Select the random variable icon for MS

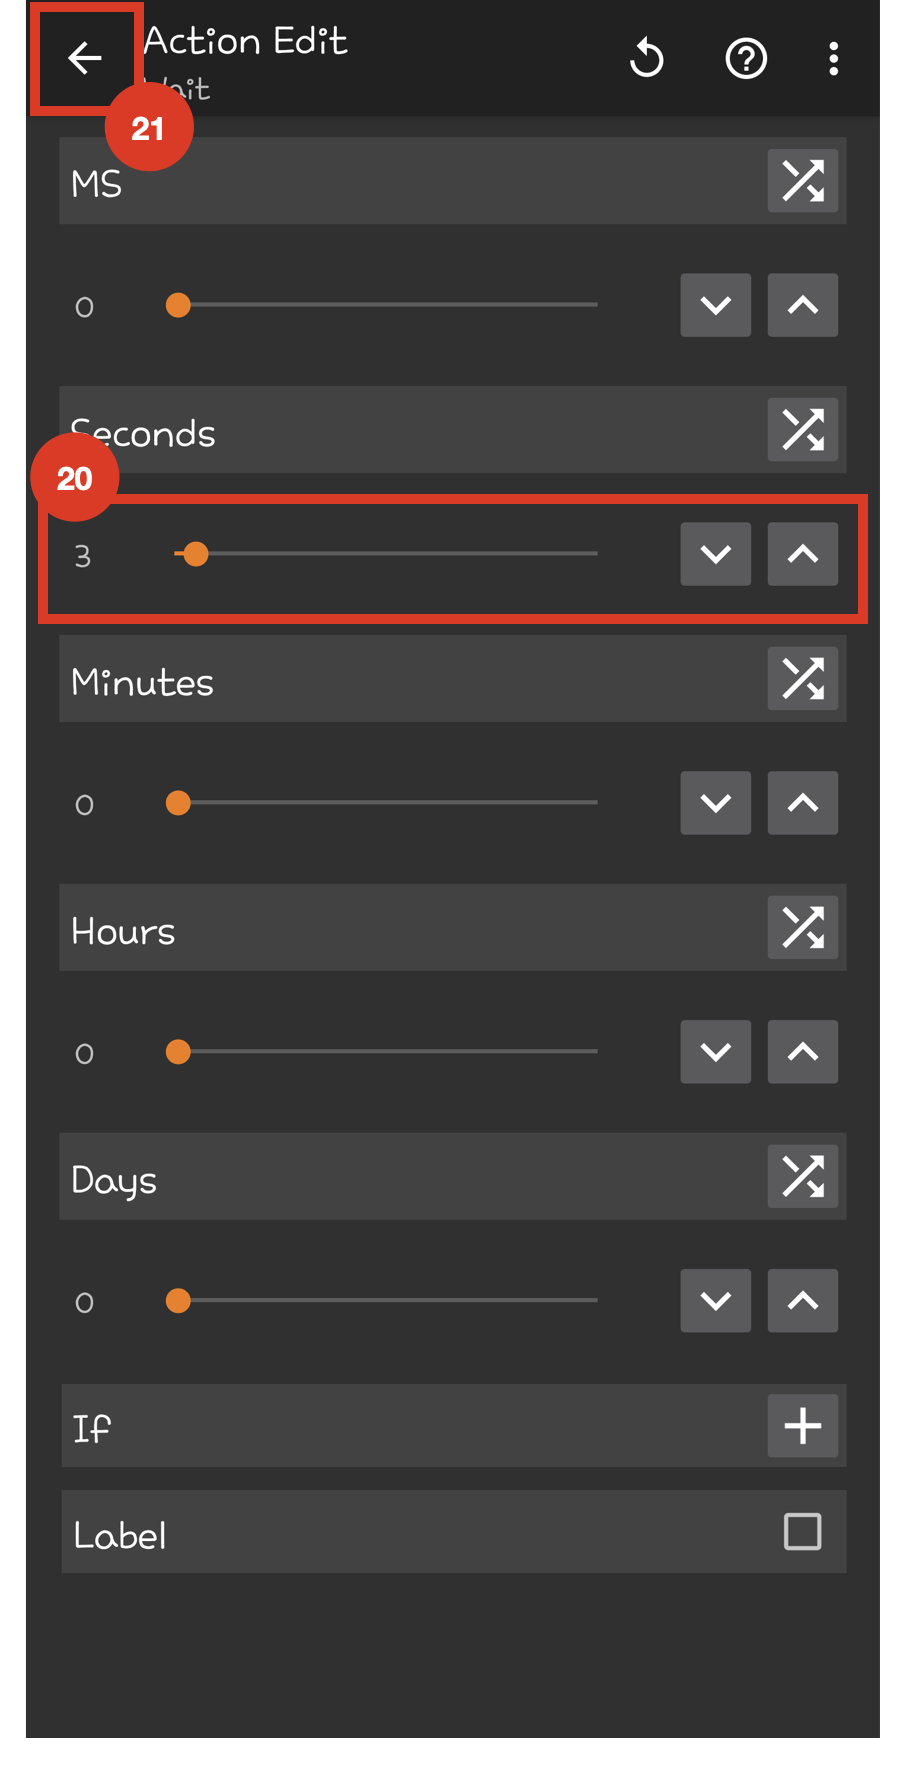pyautogui.click(x=802, y=181)
